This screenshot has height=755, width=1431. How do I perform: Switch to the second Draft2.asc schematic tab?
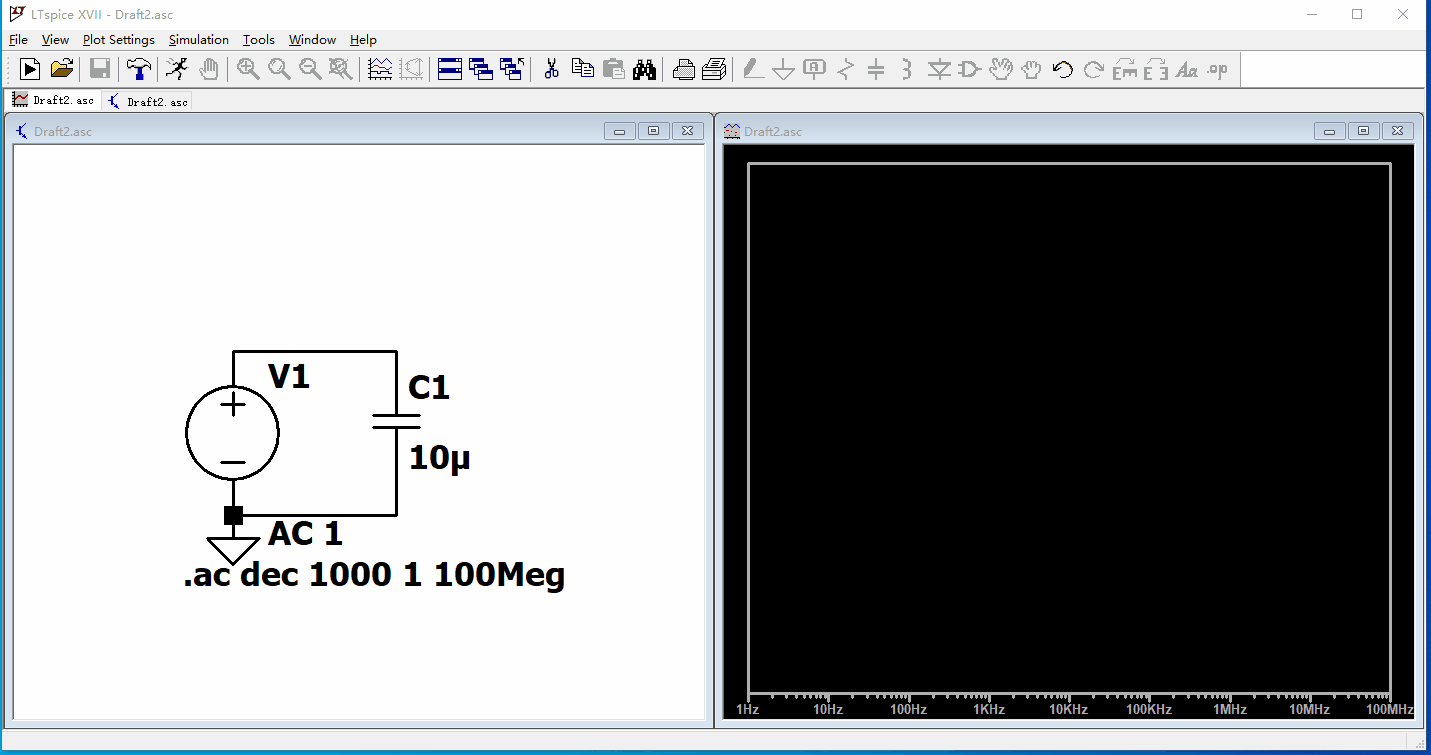pyautogui.click(x=147, y=101)
